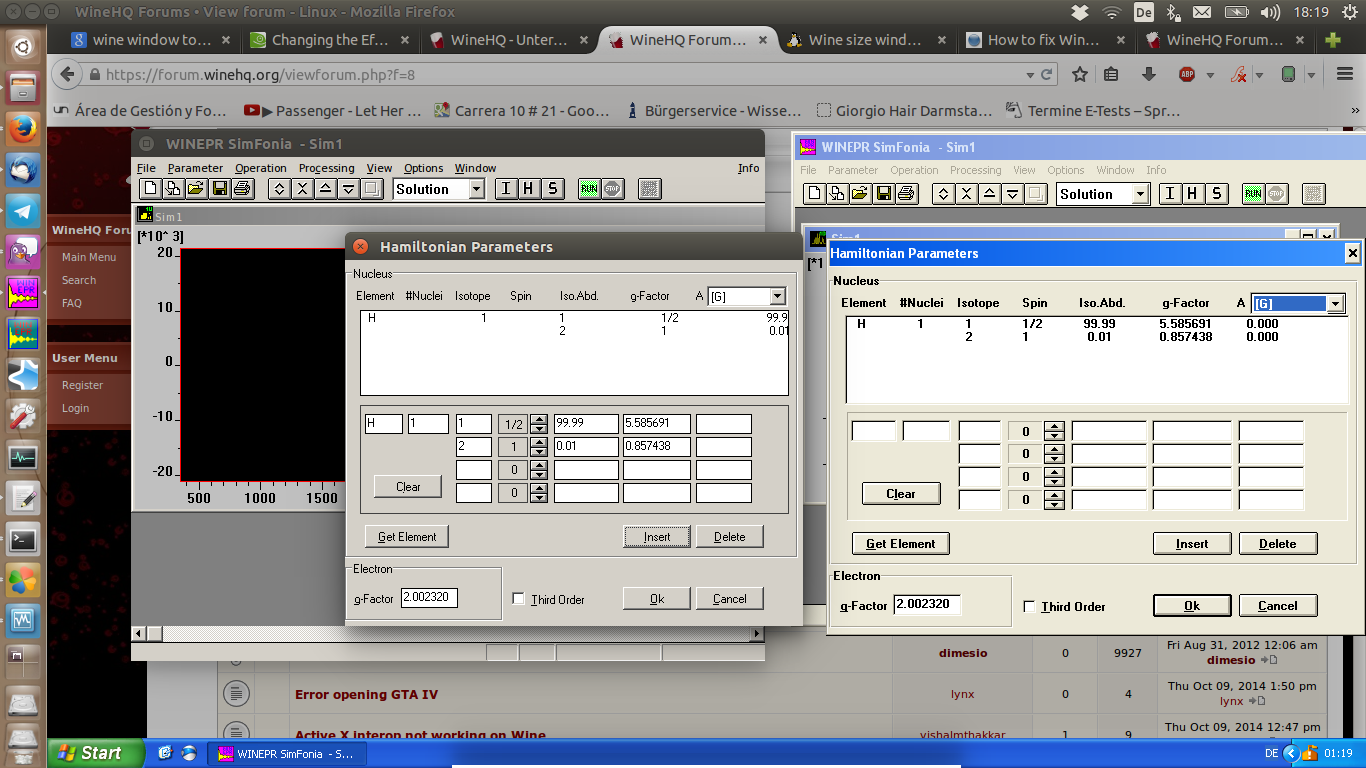Click Insert button in gray Hamiltonian dialog
Screen dimensions: 1366x768
(657, 537)
